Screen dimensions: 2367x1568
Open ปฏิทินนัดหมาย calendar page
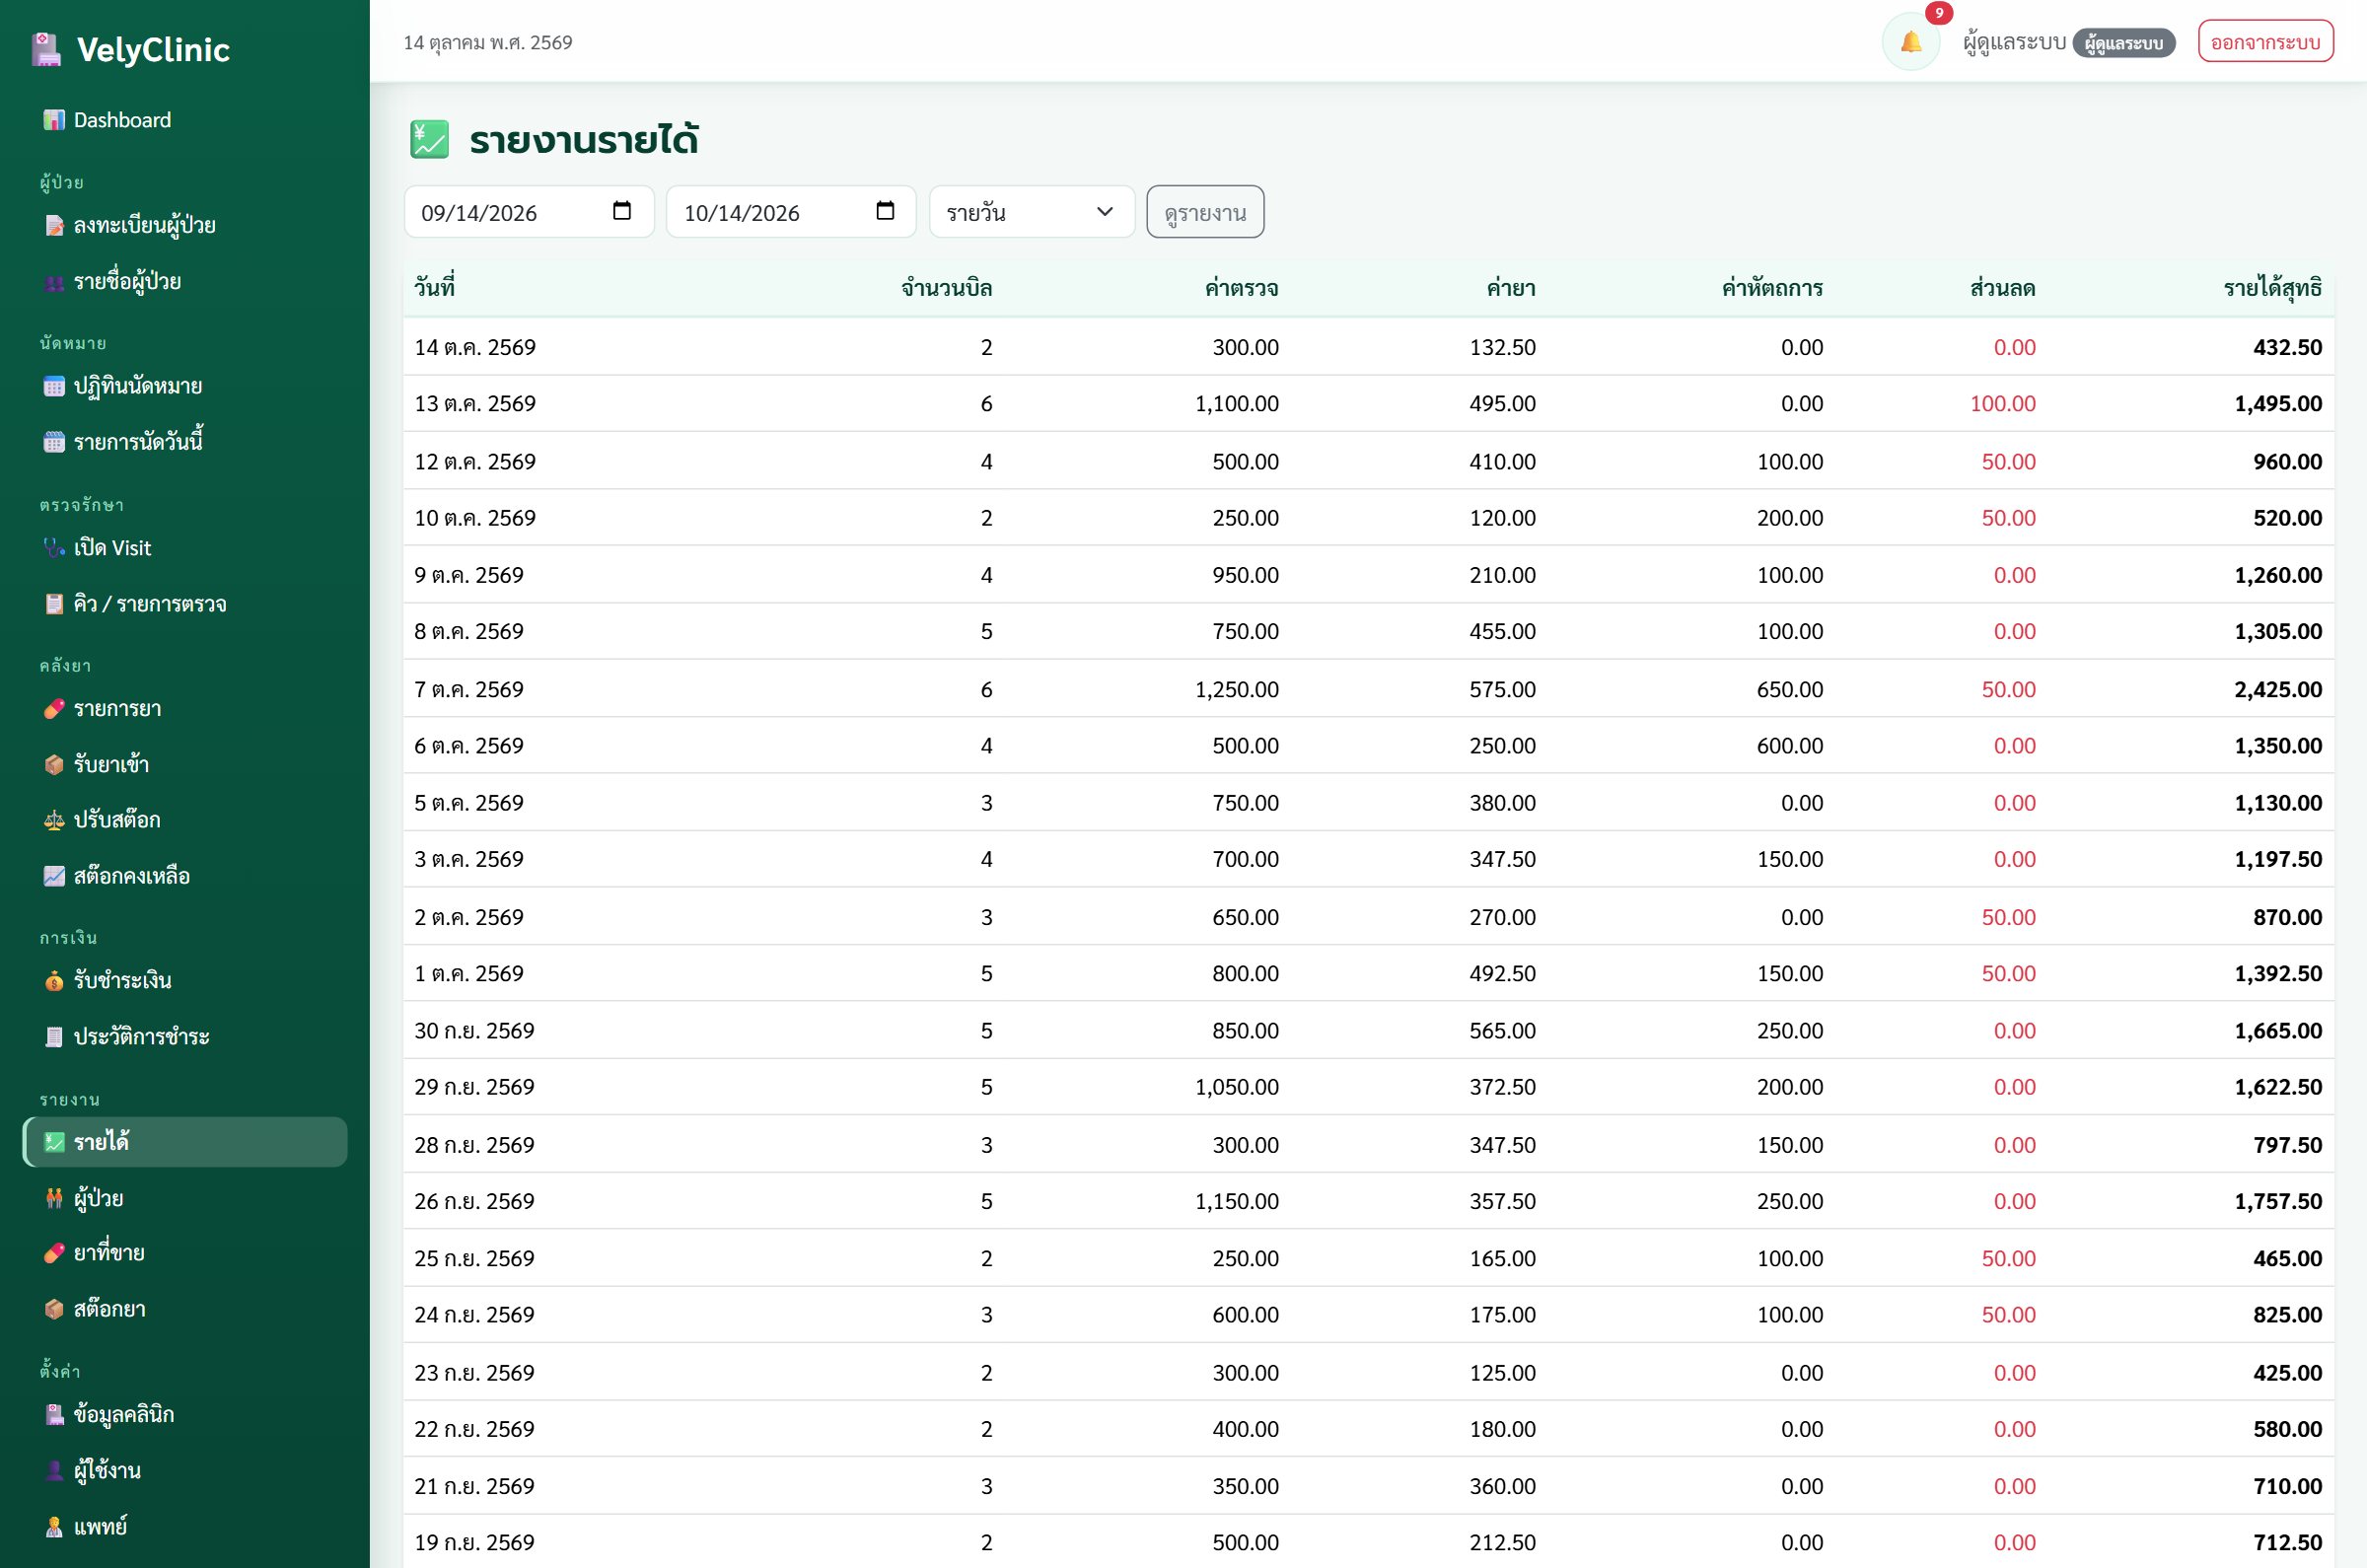coord(184,386)
